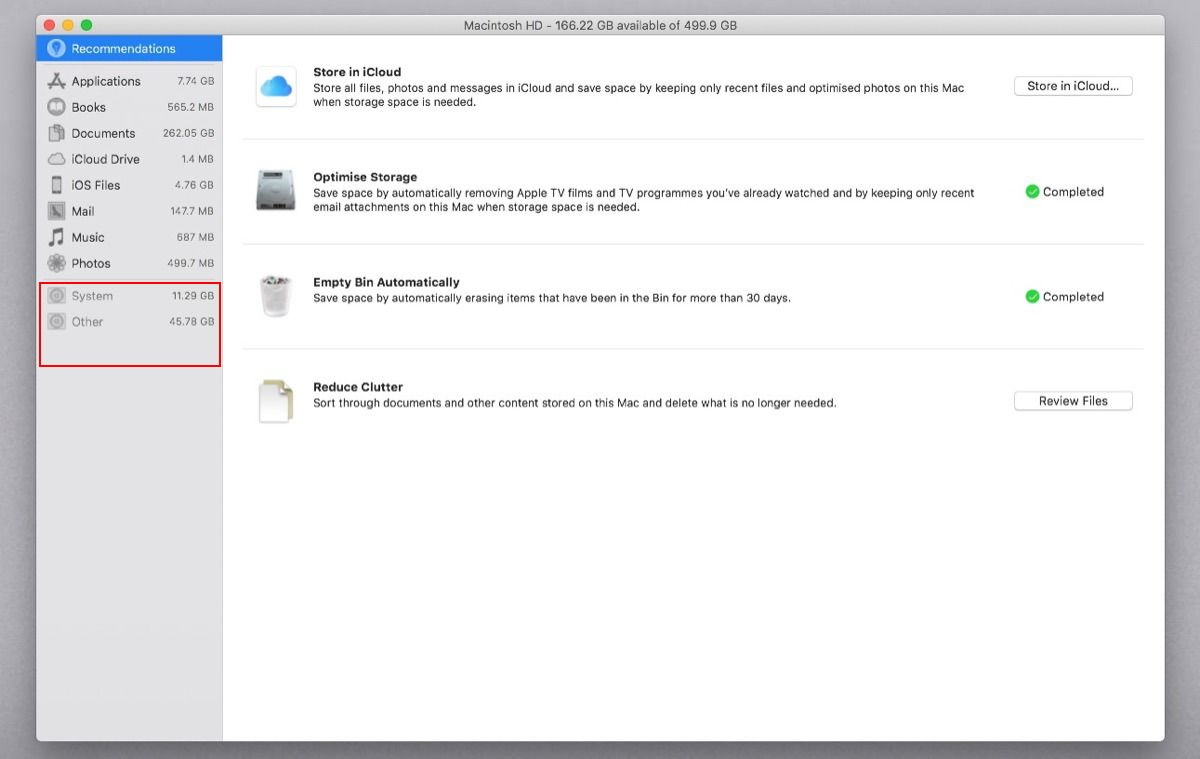Open the Photos pinwheel icon

coord(57,263)
